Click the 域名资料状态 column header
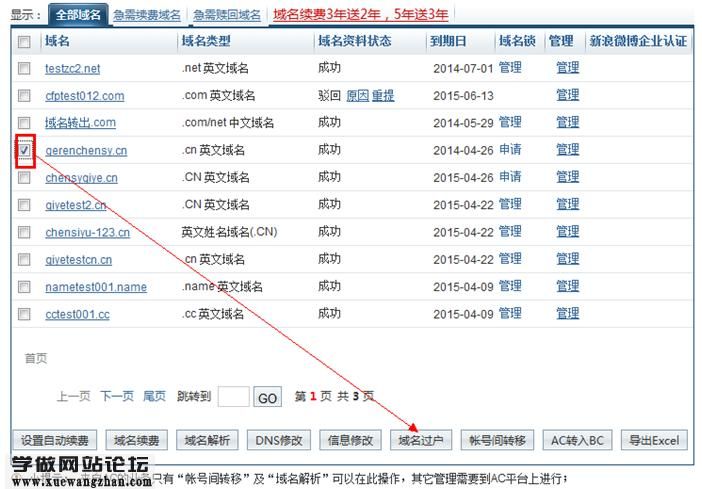 (355, 41)
